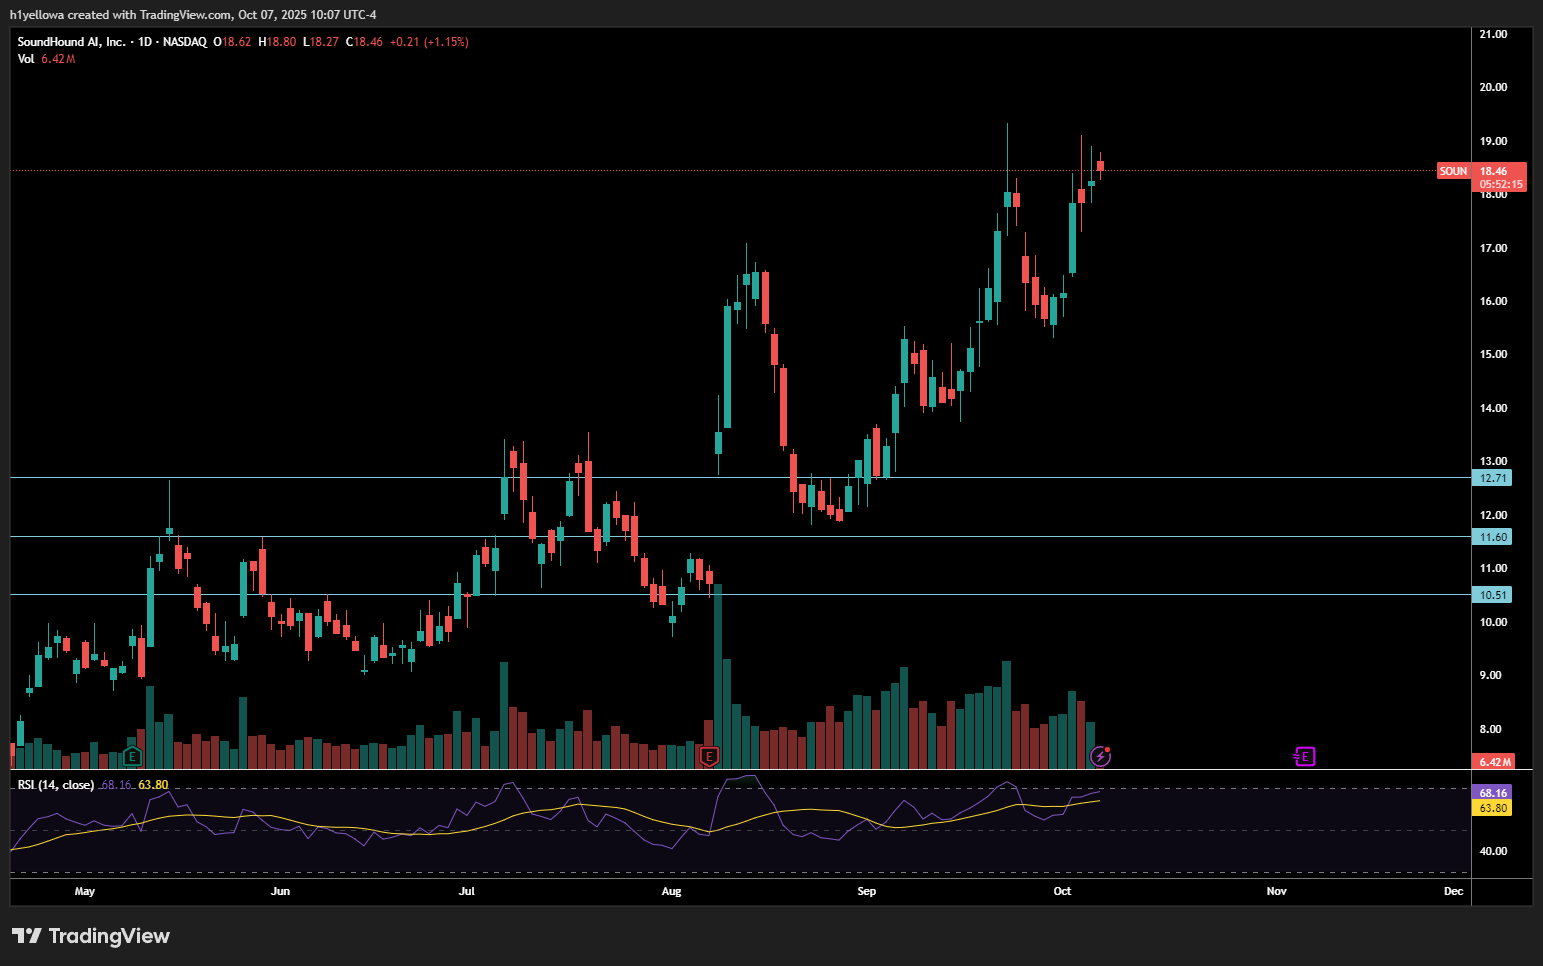Click the 11.60 price label on the axis
The image size is (1543, 966).
tap(1493, 537)
